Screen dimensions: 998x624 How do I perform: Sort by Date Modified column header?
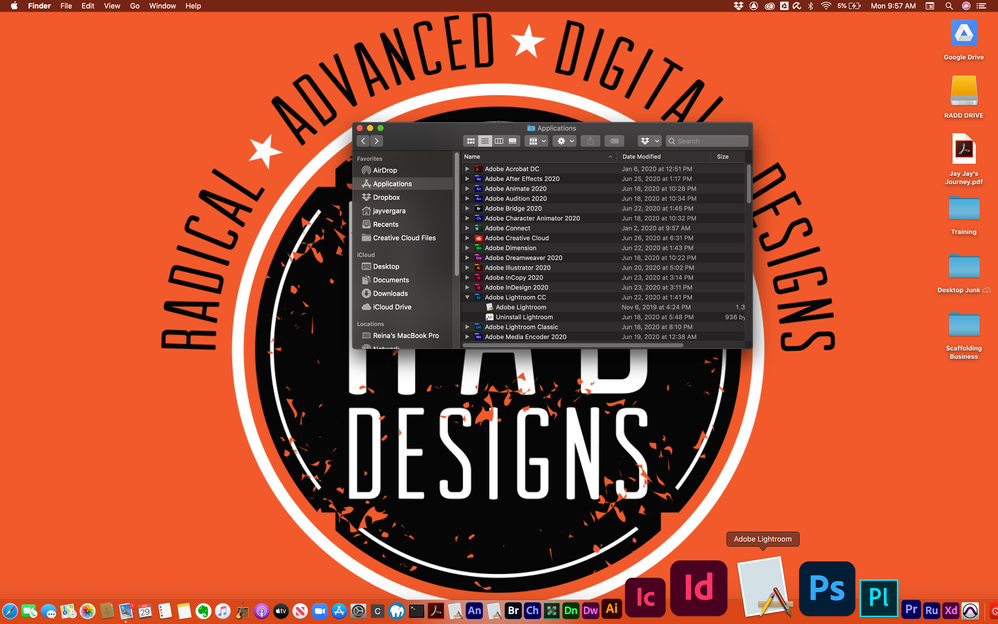[664, 157]
